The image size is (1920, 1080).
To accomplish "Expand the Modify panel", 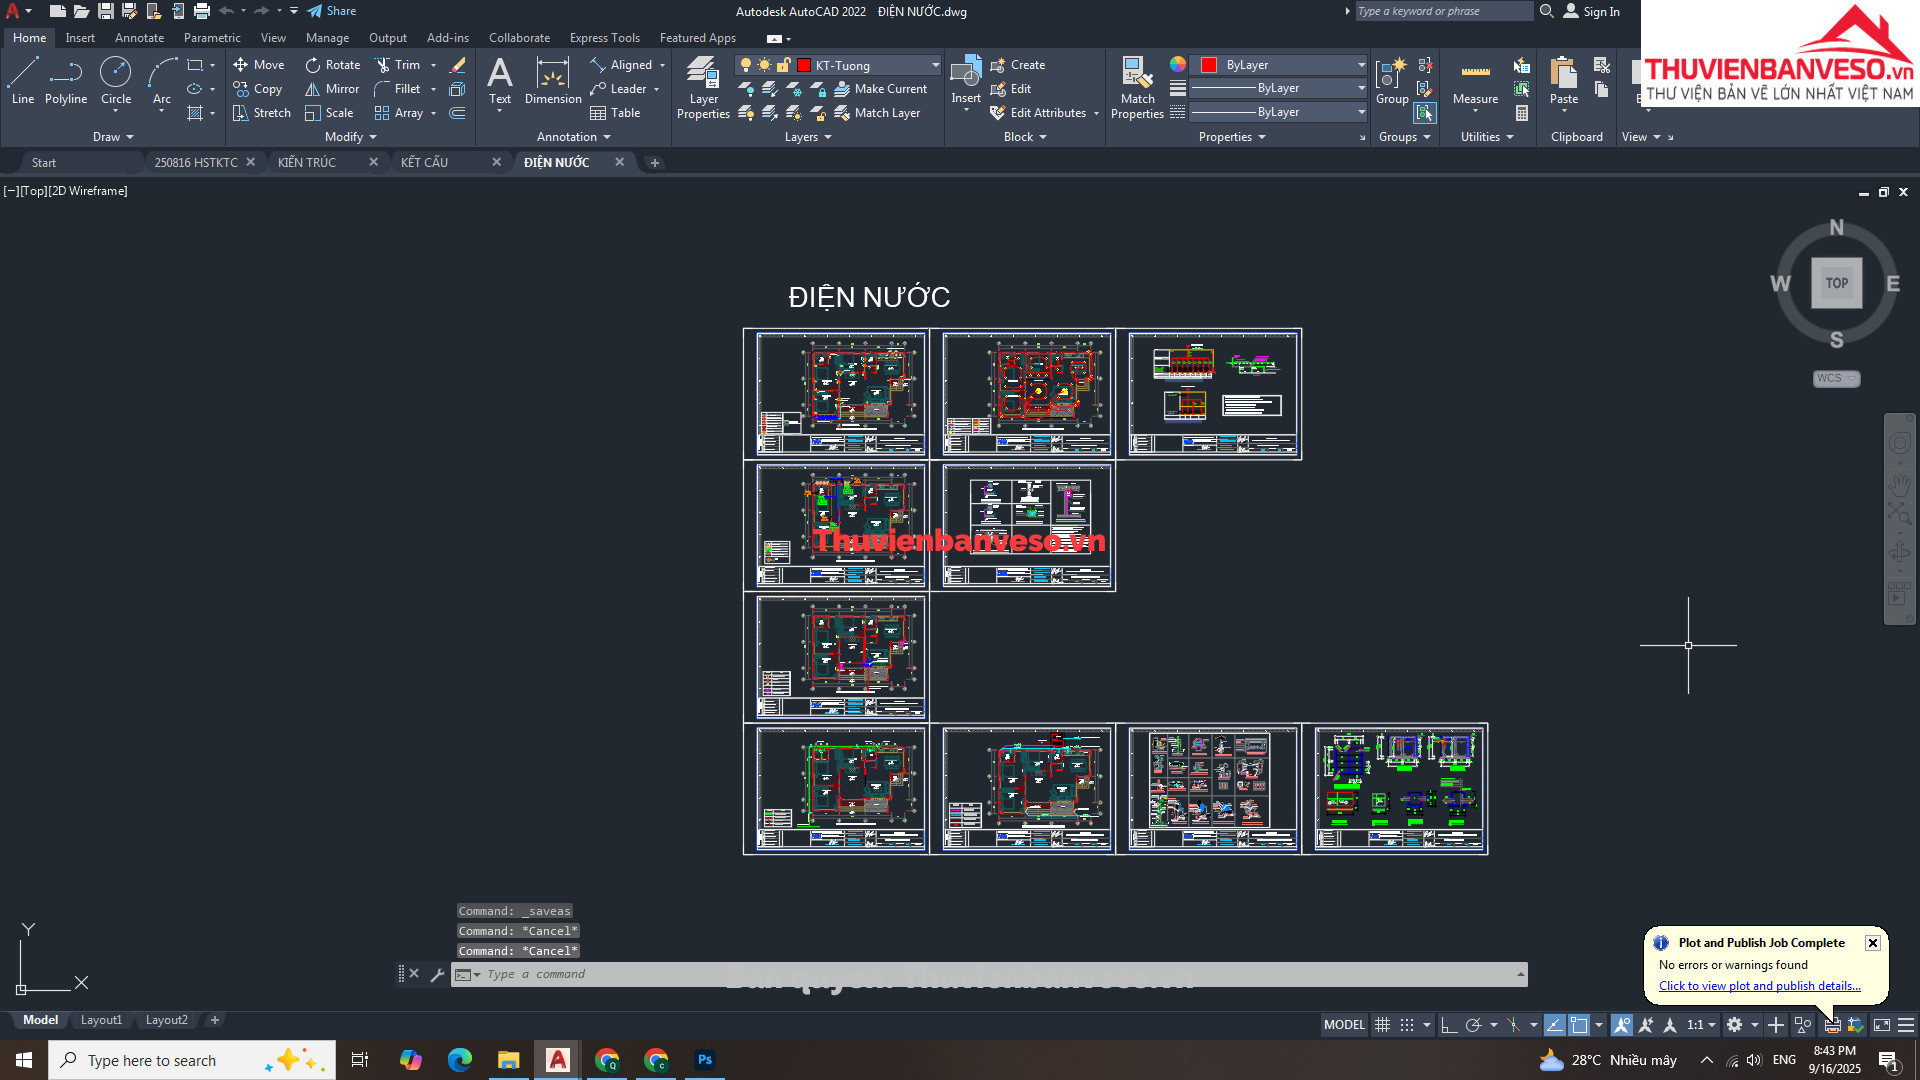I will click(350, 137).
